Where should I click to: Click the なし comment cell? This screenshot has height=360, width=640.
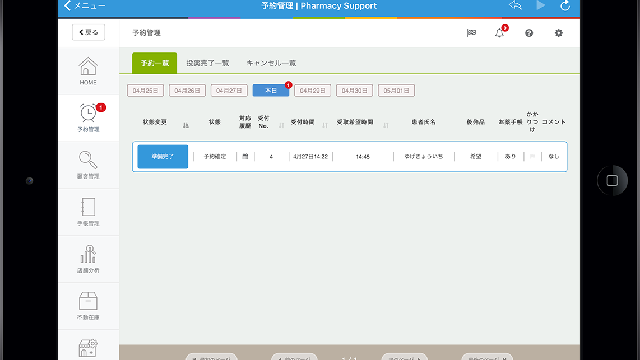pos(554,156)
